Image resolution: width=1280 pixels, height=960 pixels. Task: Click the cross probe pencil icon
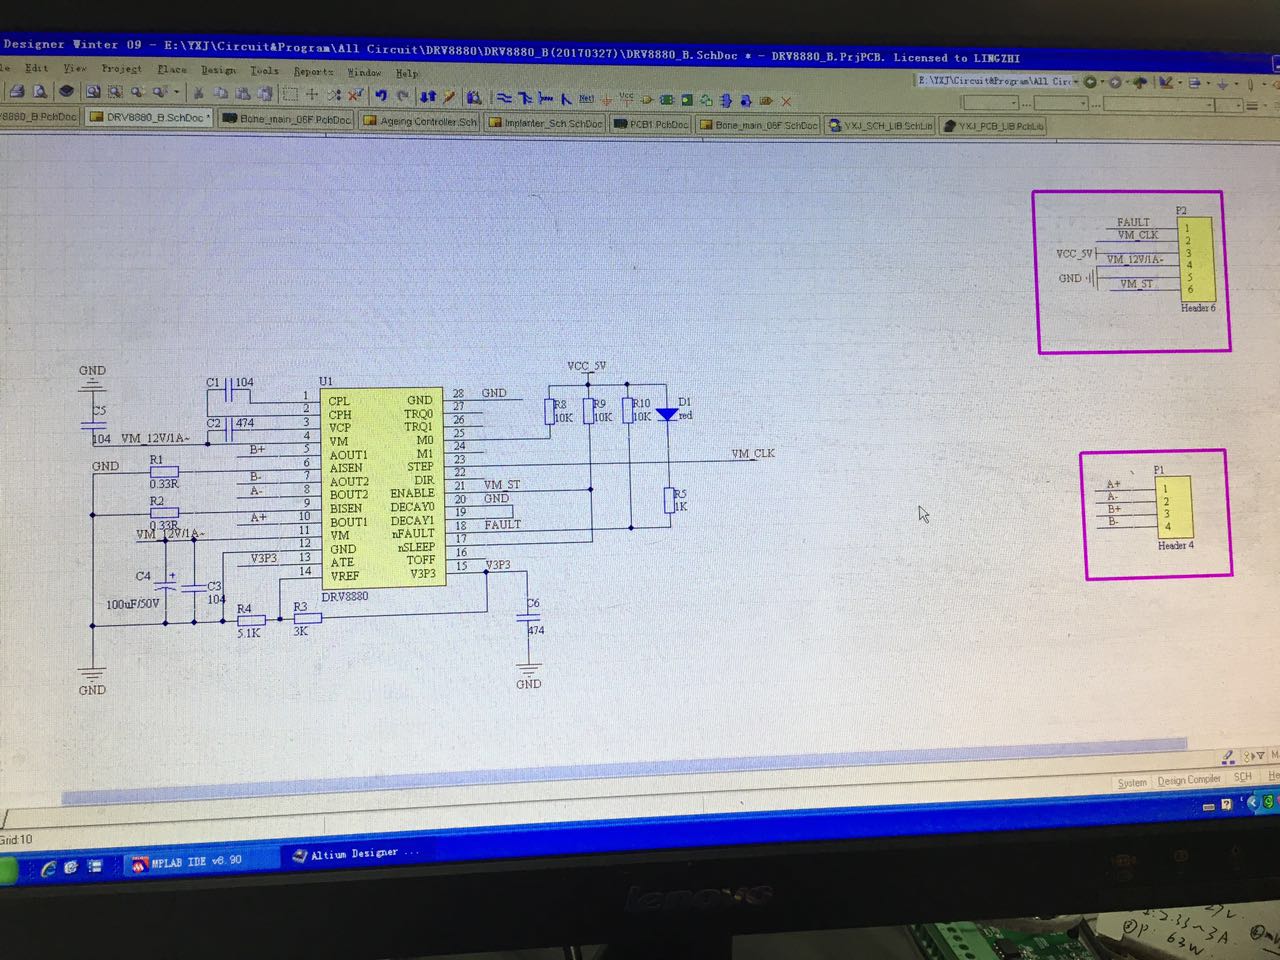point(450,96)
